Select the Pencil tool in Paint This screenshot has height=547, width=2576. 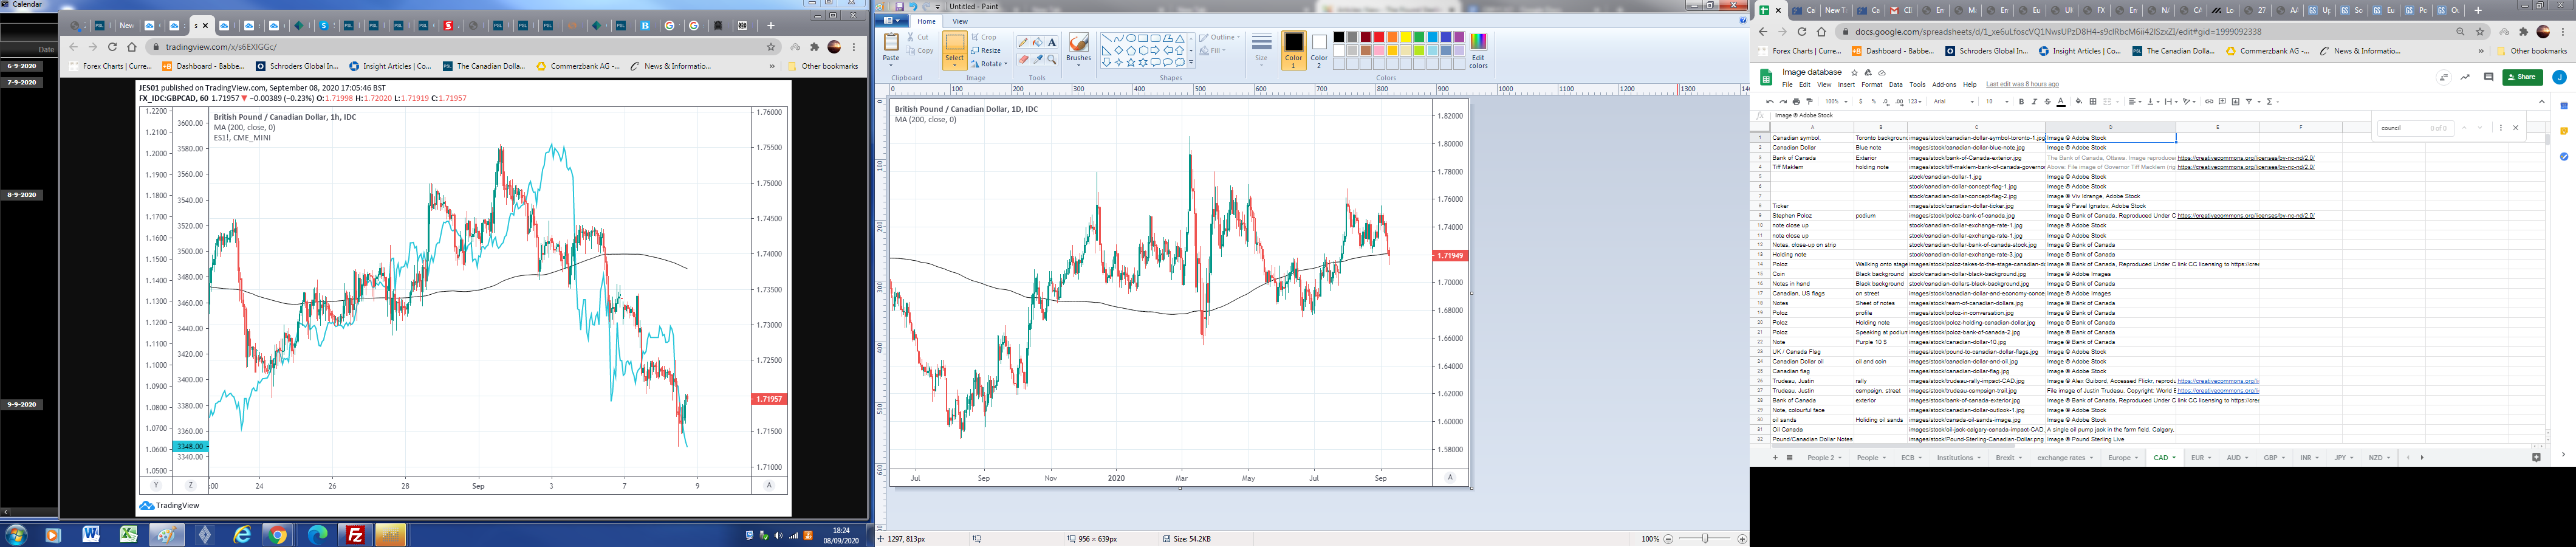click(1022, 43)
